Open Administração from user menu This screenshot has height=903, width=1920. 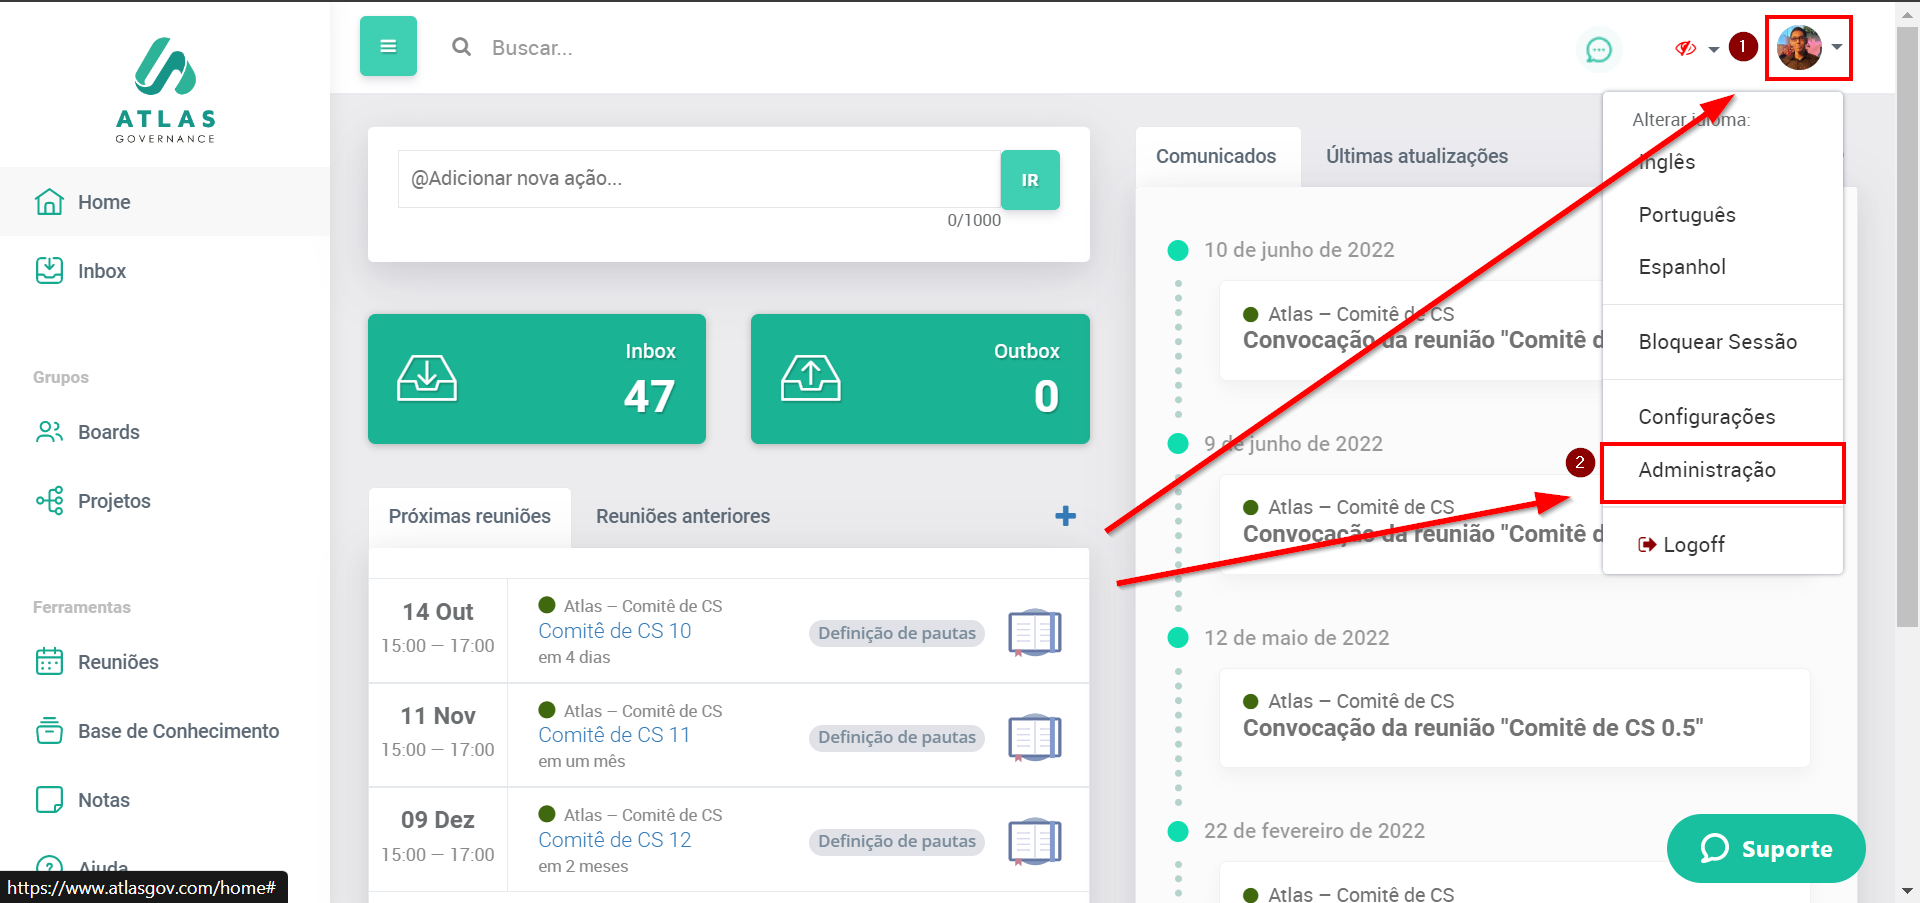click(x=1723, y=470)
